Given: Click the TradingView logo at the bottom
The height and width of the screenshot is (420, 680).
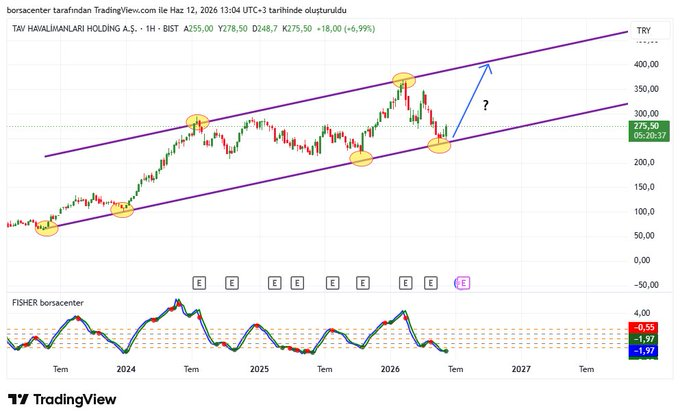Looking at the screenshot, I should (x=62, y=399).
